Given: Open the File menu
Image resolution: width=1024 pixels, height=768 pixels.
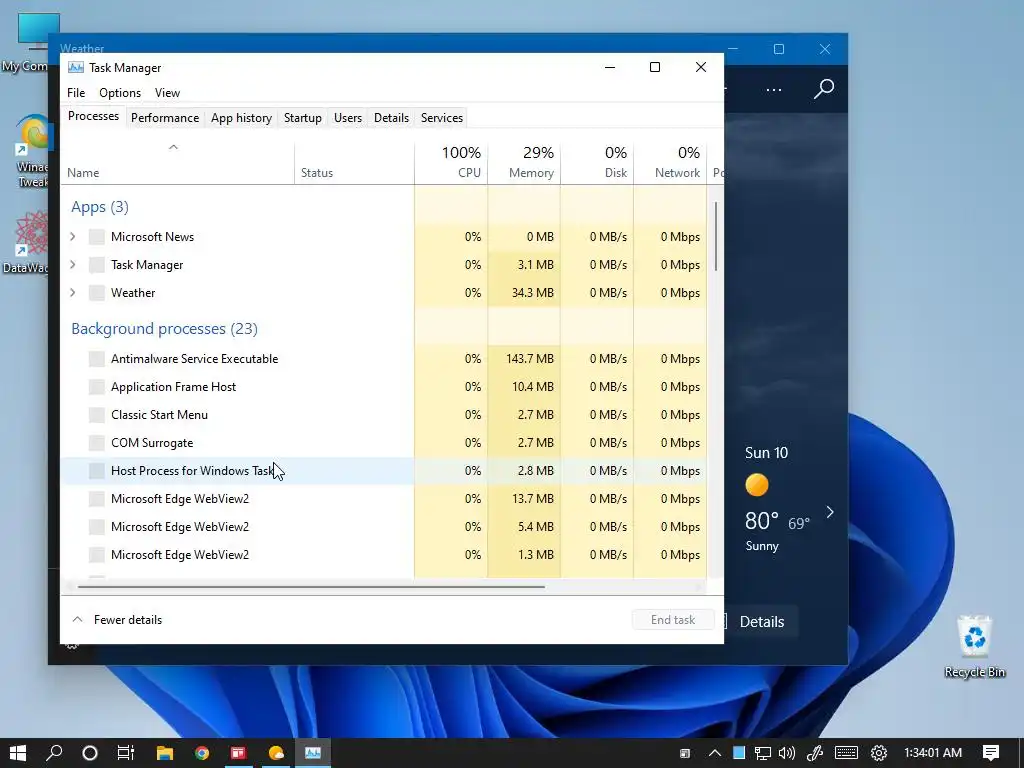Looking at the screenshot, I should [x=76, y=93].
